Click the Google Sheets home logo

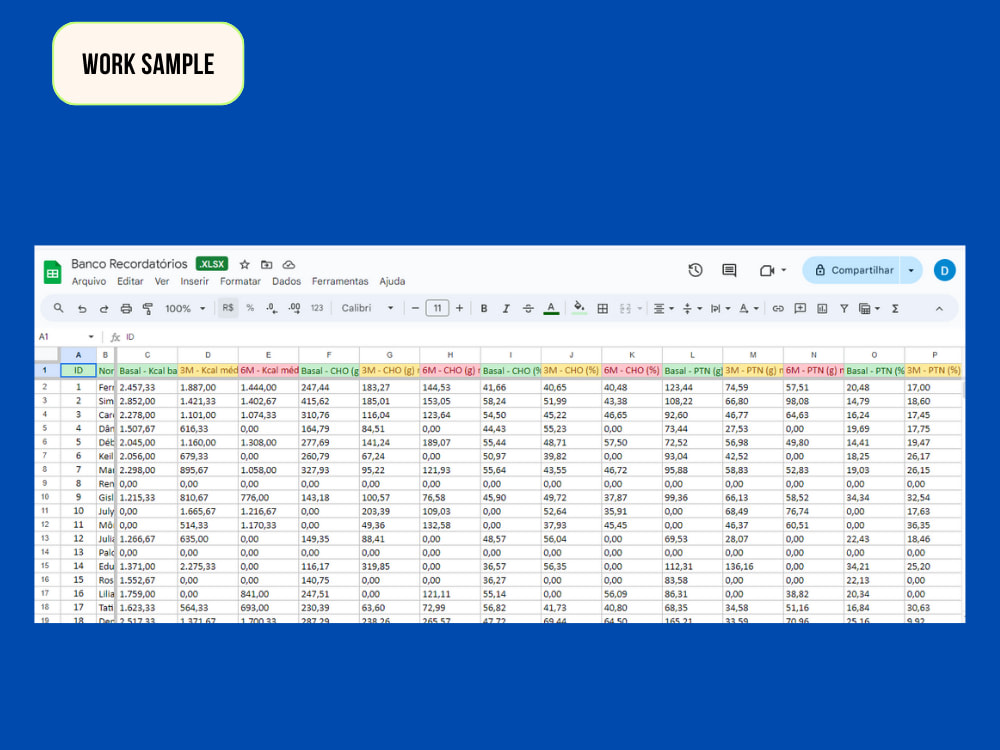[52, 272]
